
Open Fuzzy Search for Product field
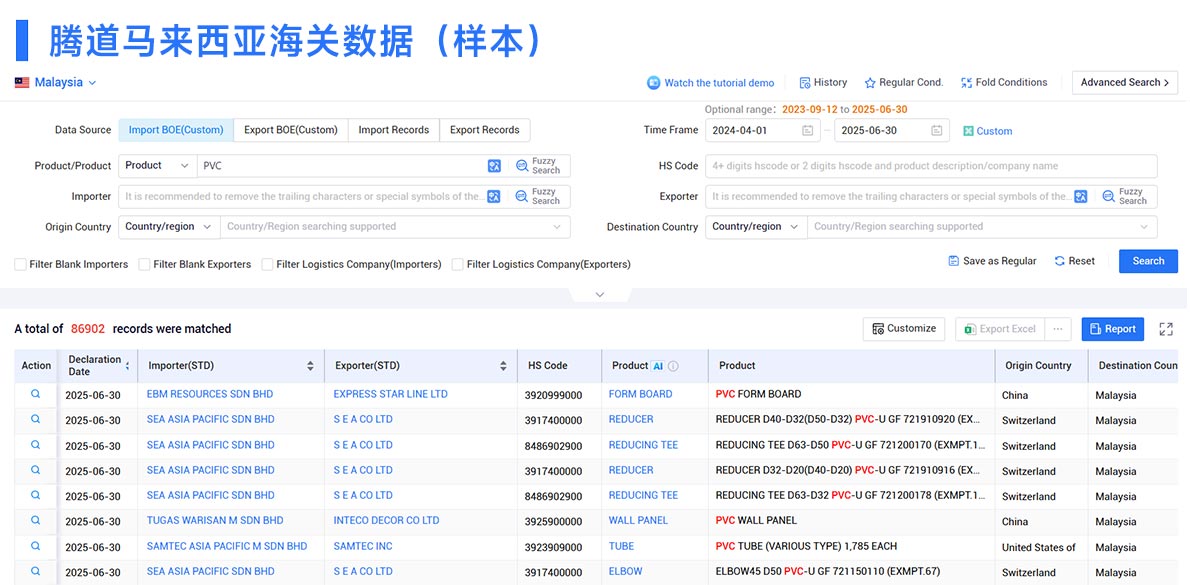pyautogui.click(x=538, y=165)
